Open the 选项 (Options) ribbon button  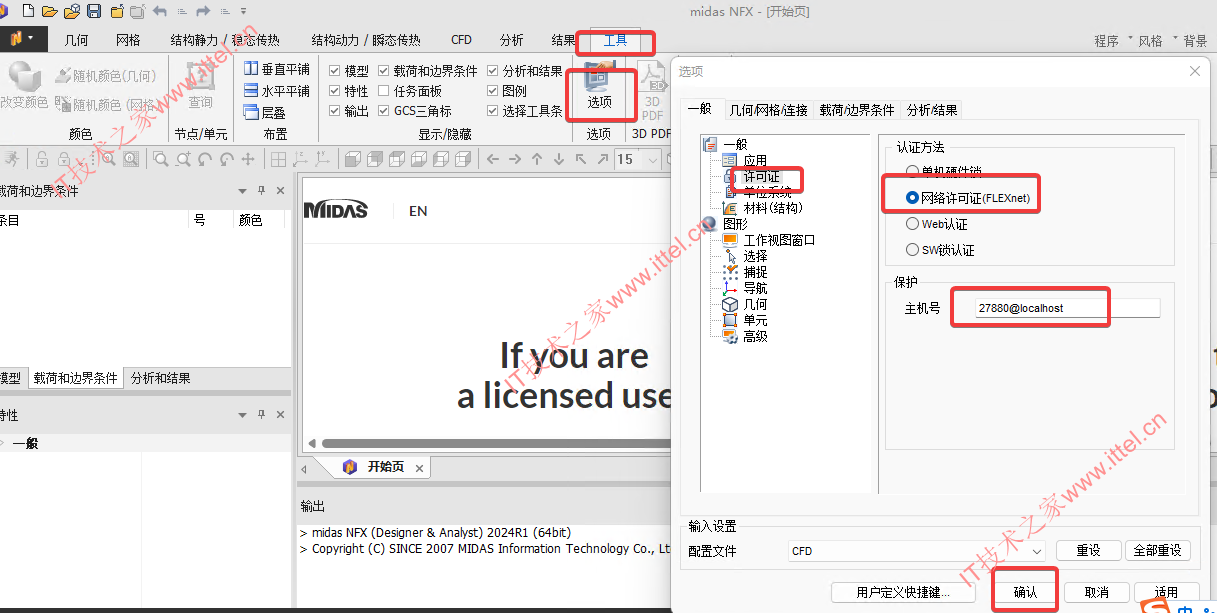[x=599, y=88]
